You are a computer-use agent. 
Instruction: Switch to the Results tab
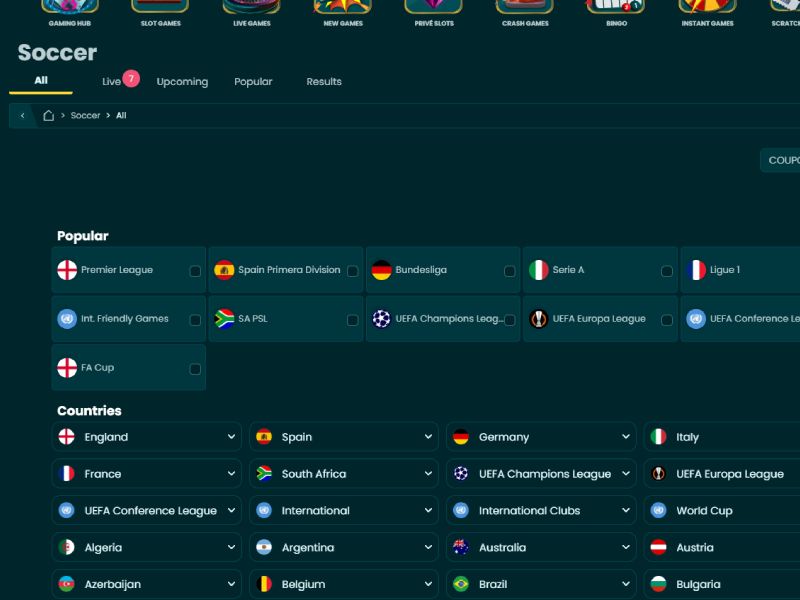click(324, 82)
